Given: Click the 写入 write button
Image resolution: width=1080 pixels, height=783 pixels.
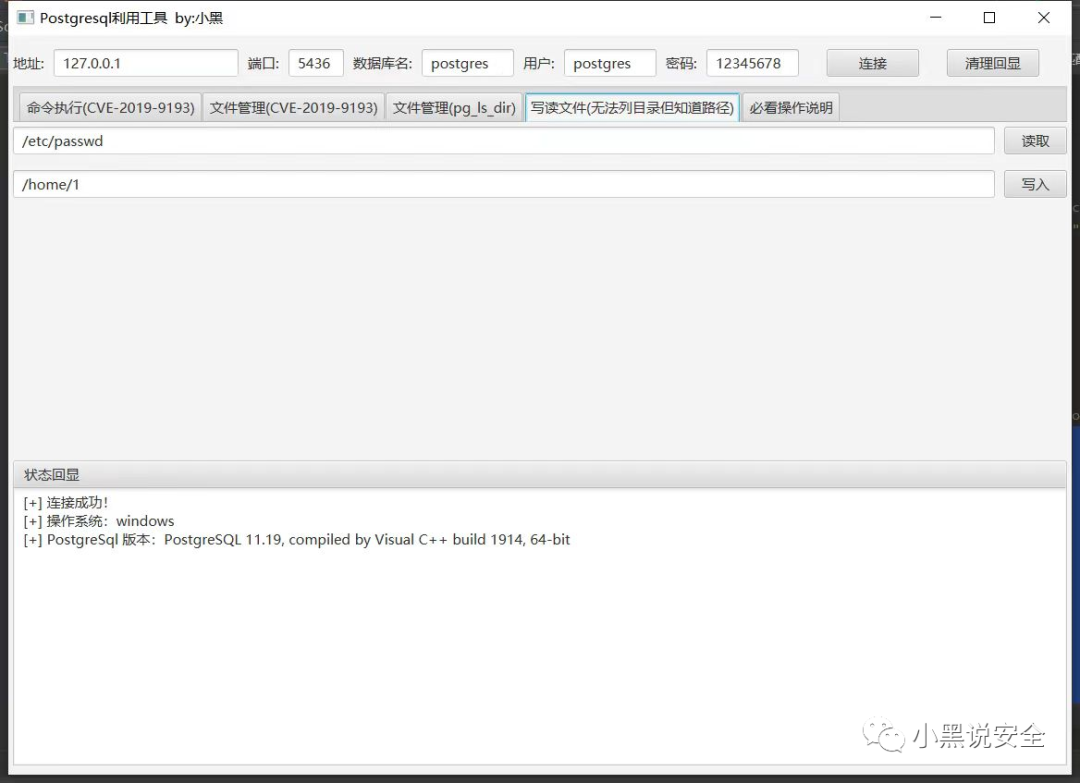Looking at the screenshot, I should coord(1035,185).
